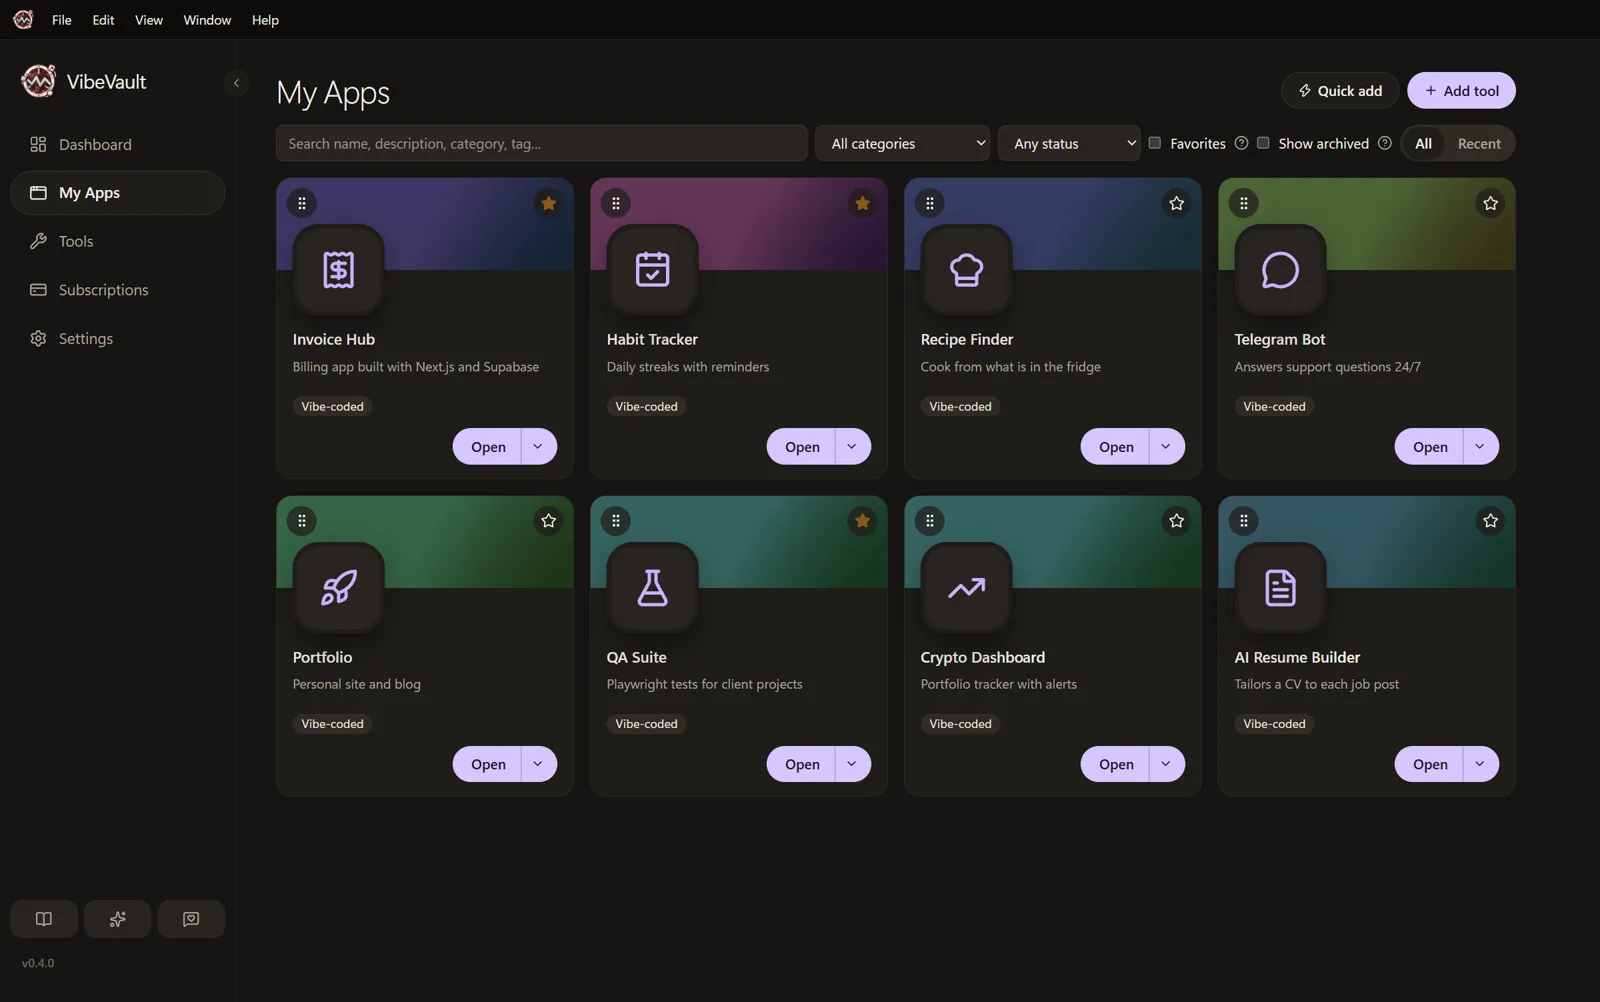
Task: Click the sparkles icon in sidebar footer
Action: 117,919
